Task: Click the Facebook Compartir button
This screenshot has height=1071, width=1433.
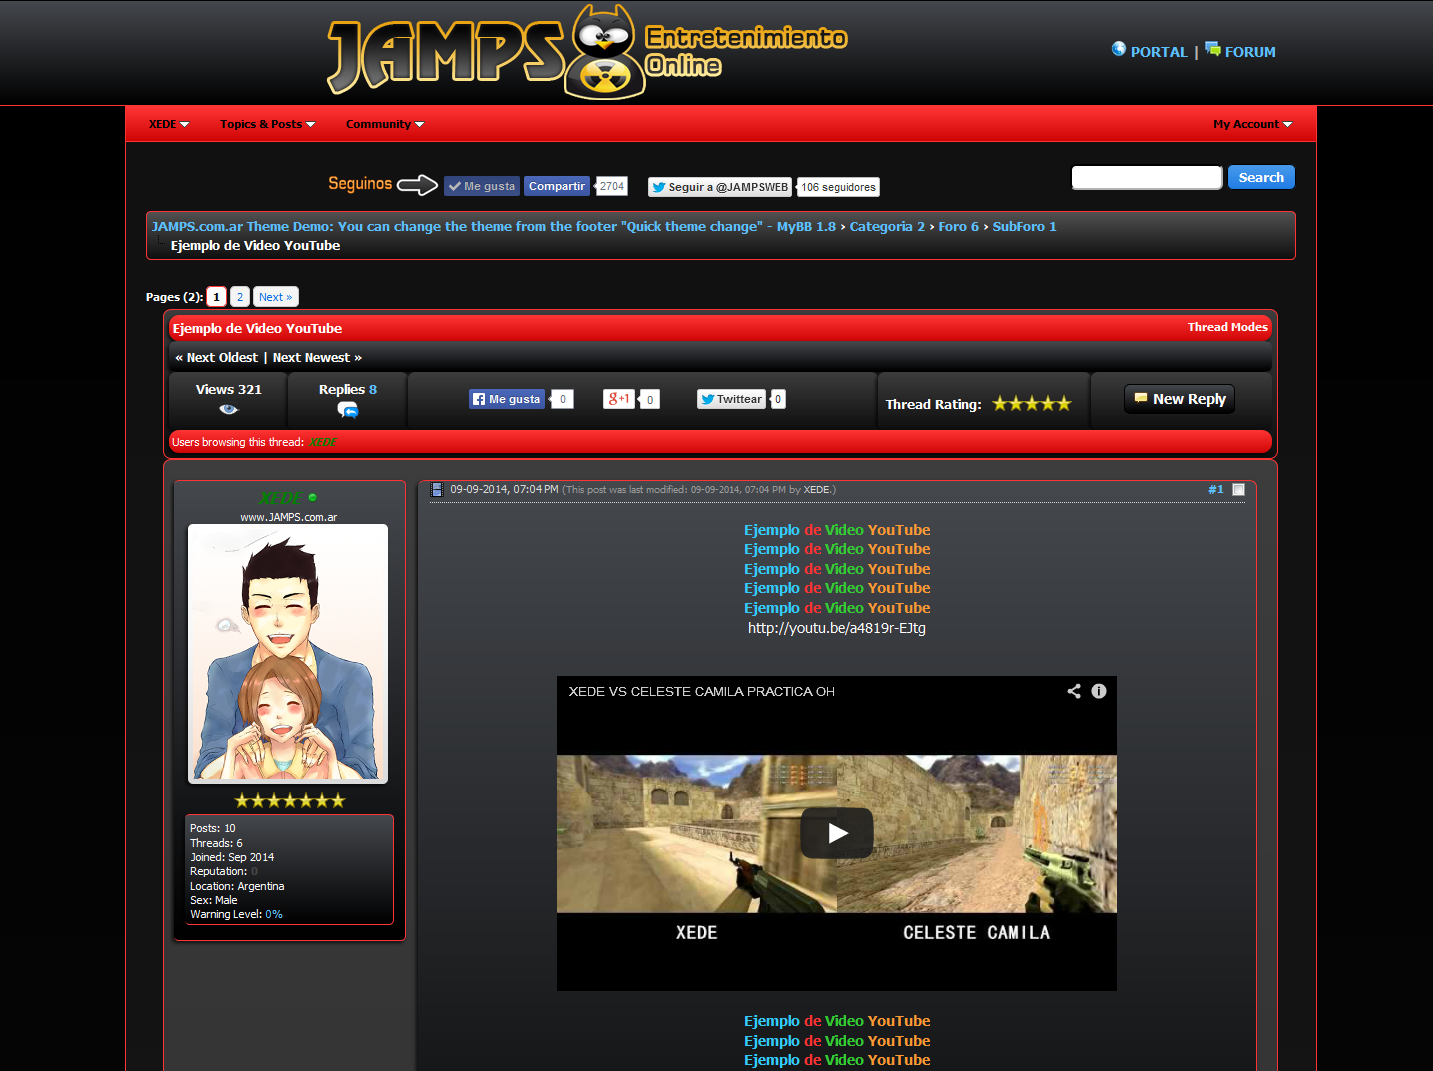Action: click(x=557, y=186)
